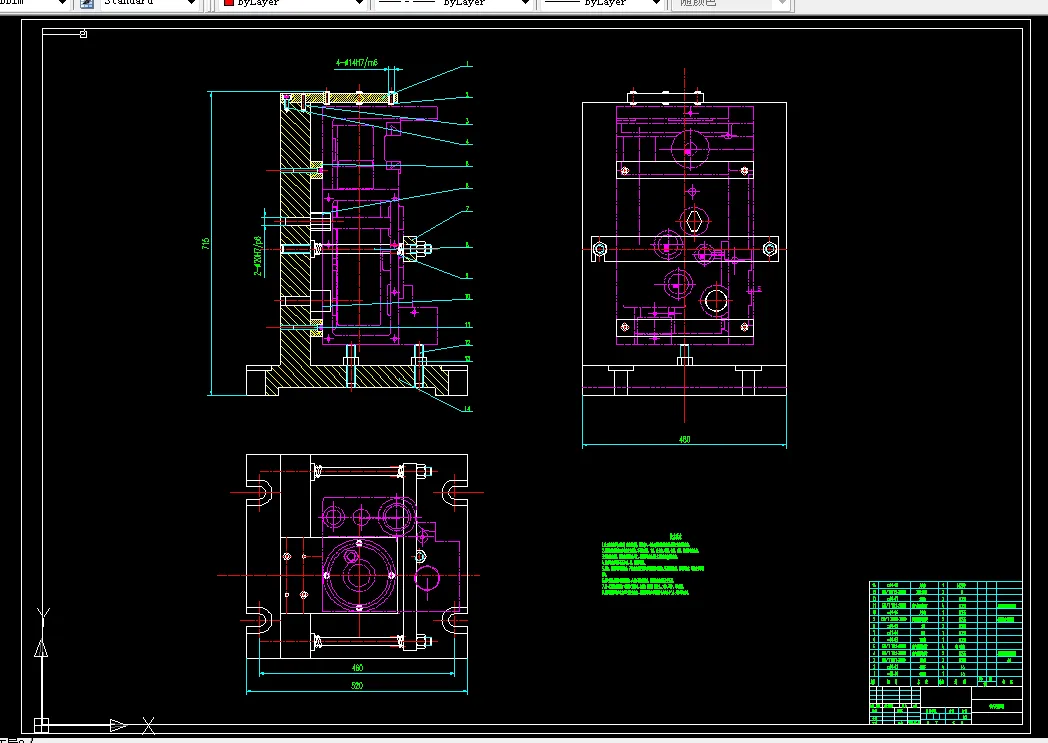
Task: Select part balloon number 14
Action: pos(467,409)
